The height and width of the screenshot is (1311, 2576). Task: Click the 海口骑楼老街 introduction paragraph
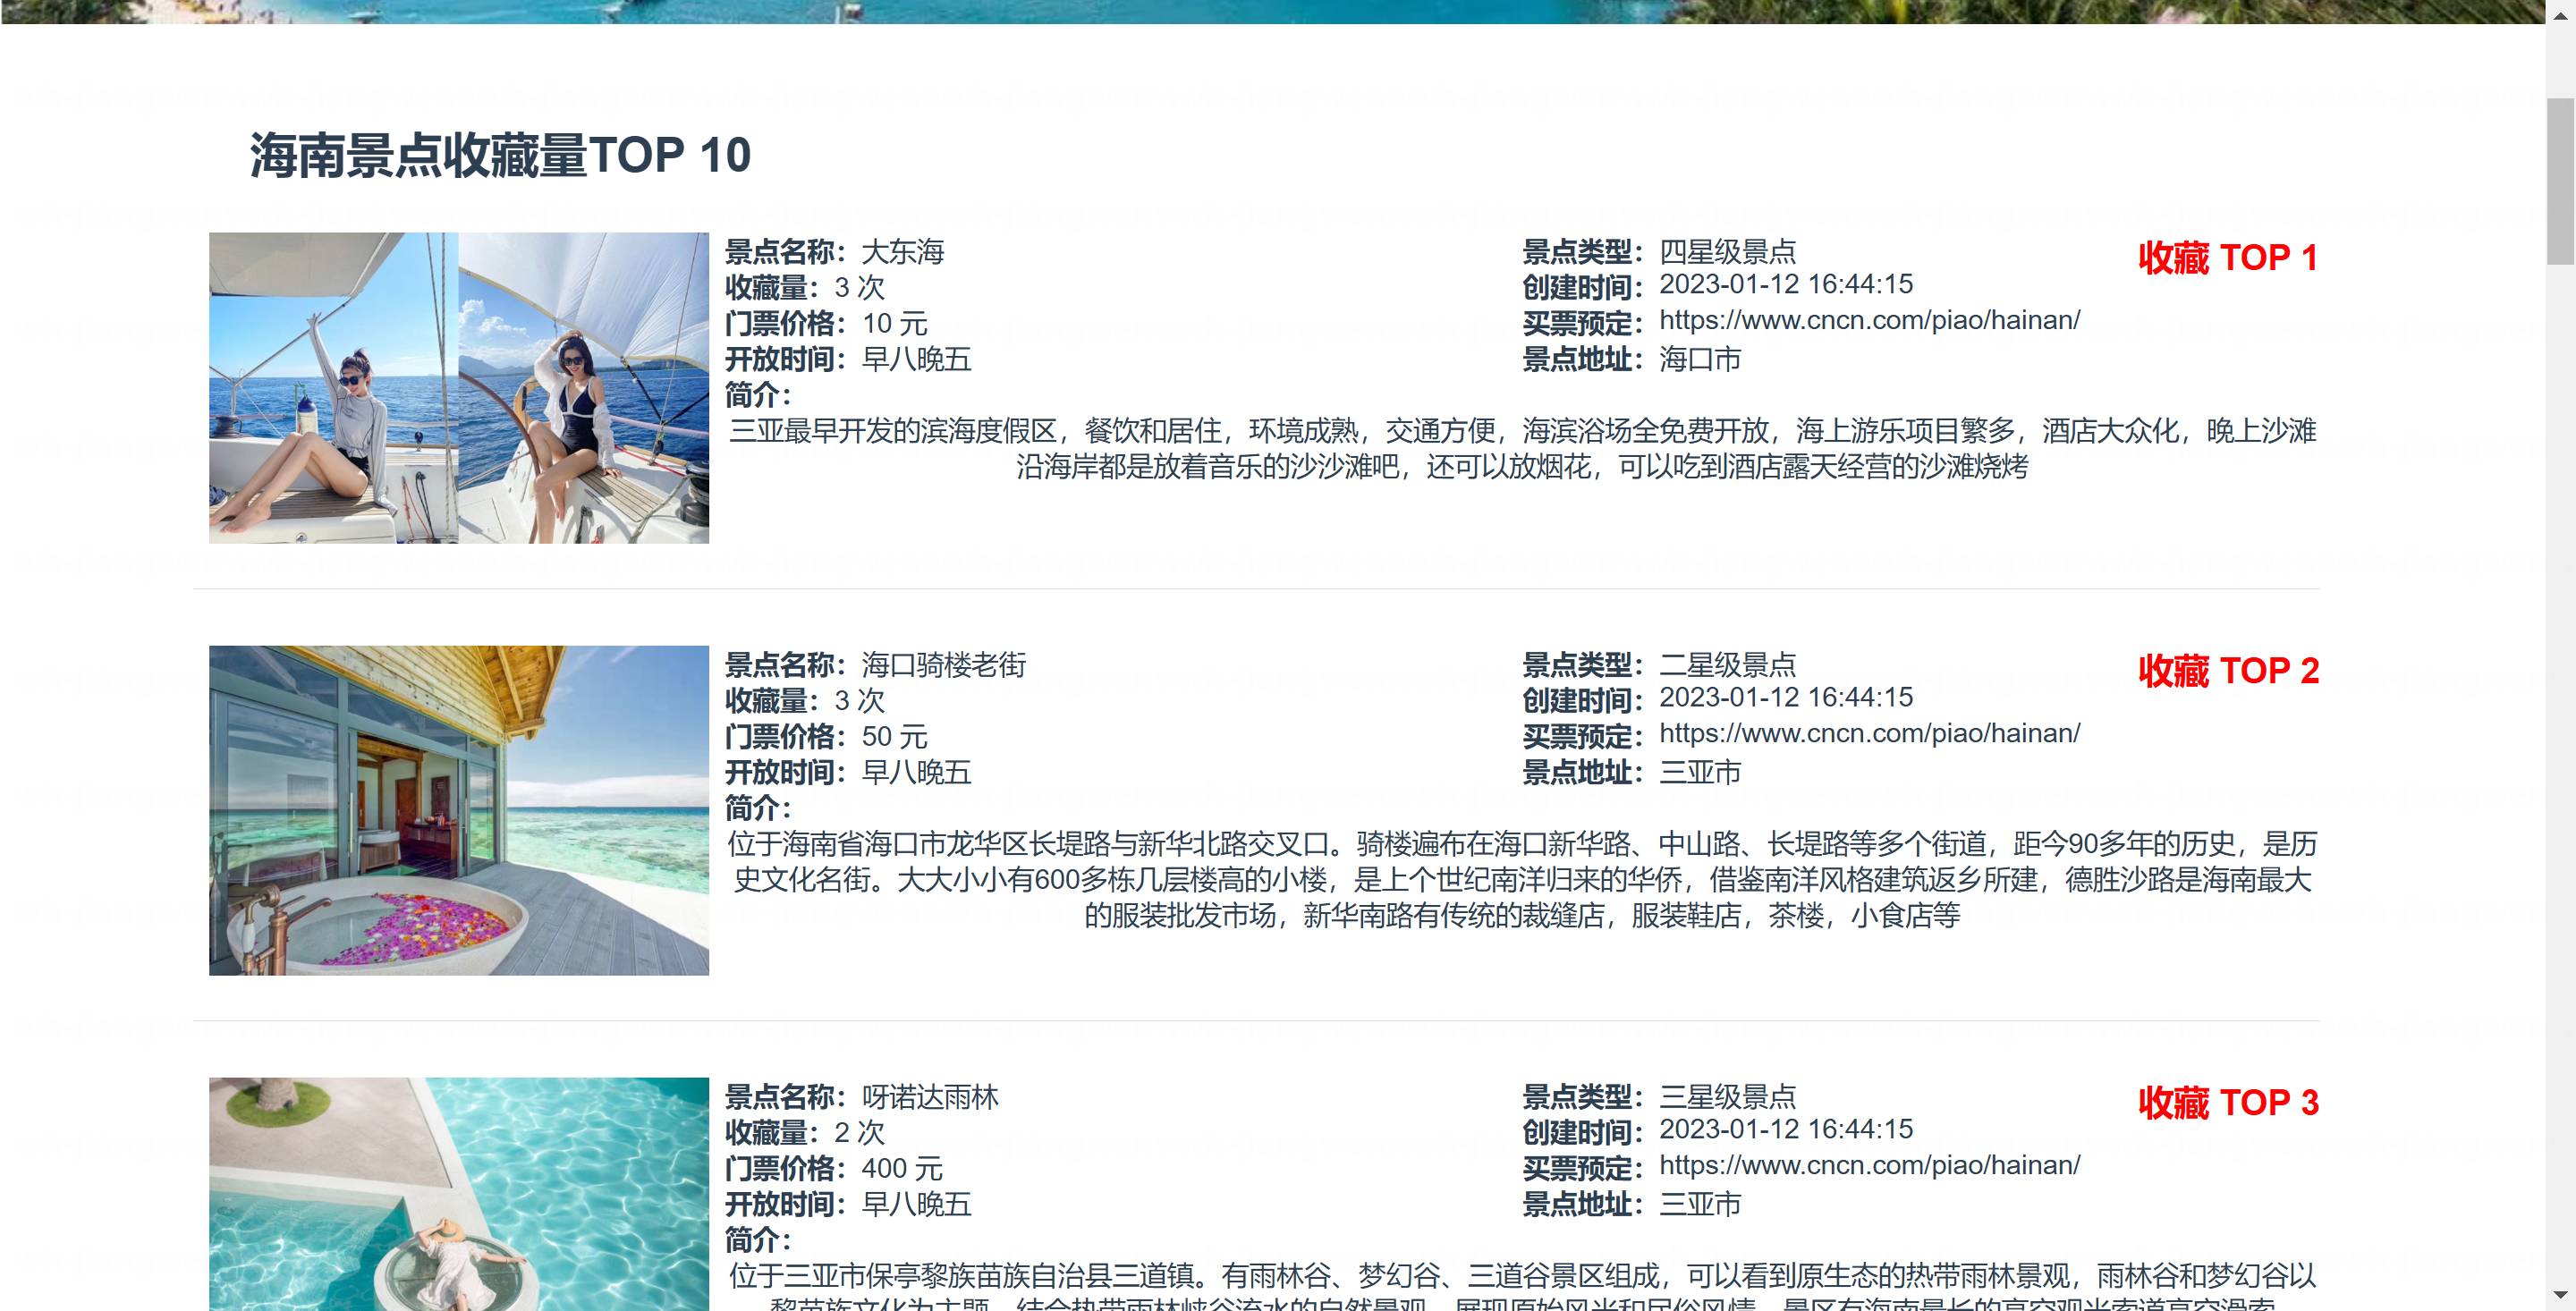(x=1521, y=880)
